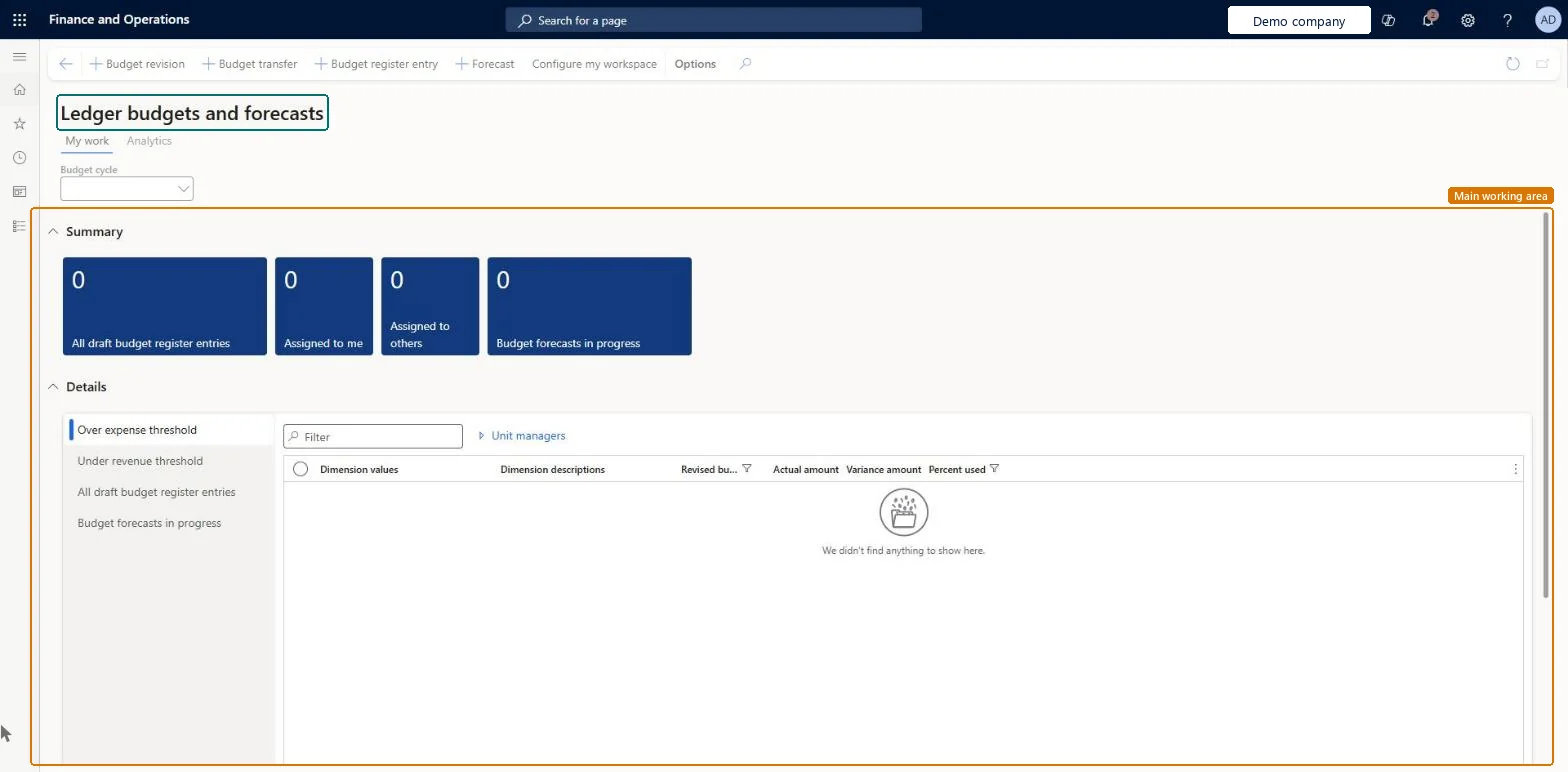Open filter on Revised budget column
Screen dimensions: 1568x772
coord(747,469)
